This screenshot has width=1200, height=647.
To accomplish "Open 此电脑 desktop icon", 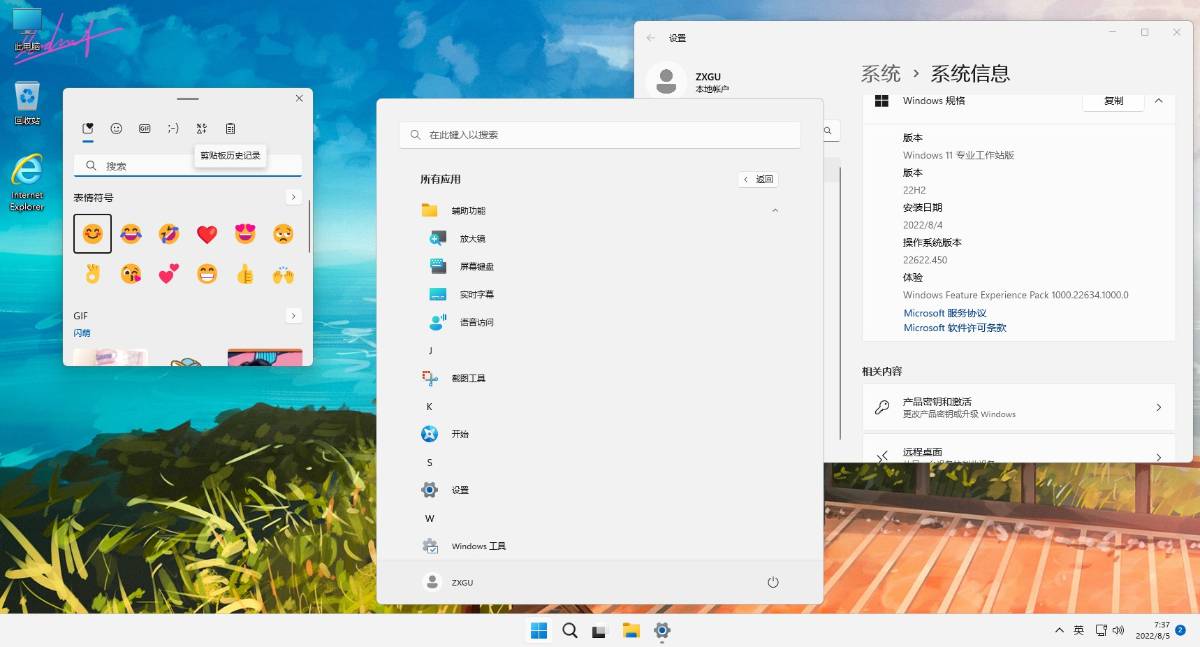I will coord(27,30).
